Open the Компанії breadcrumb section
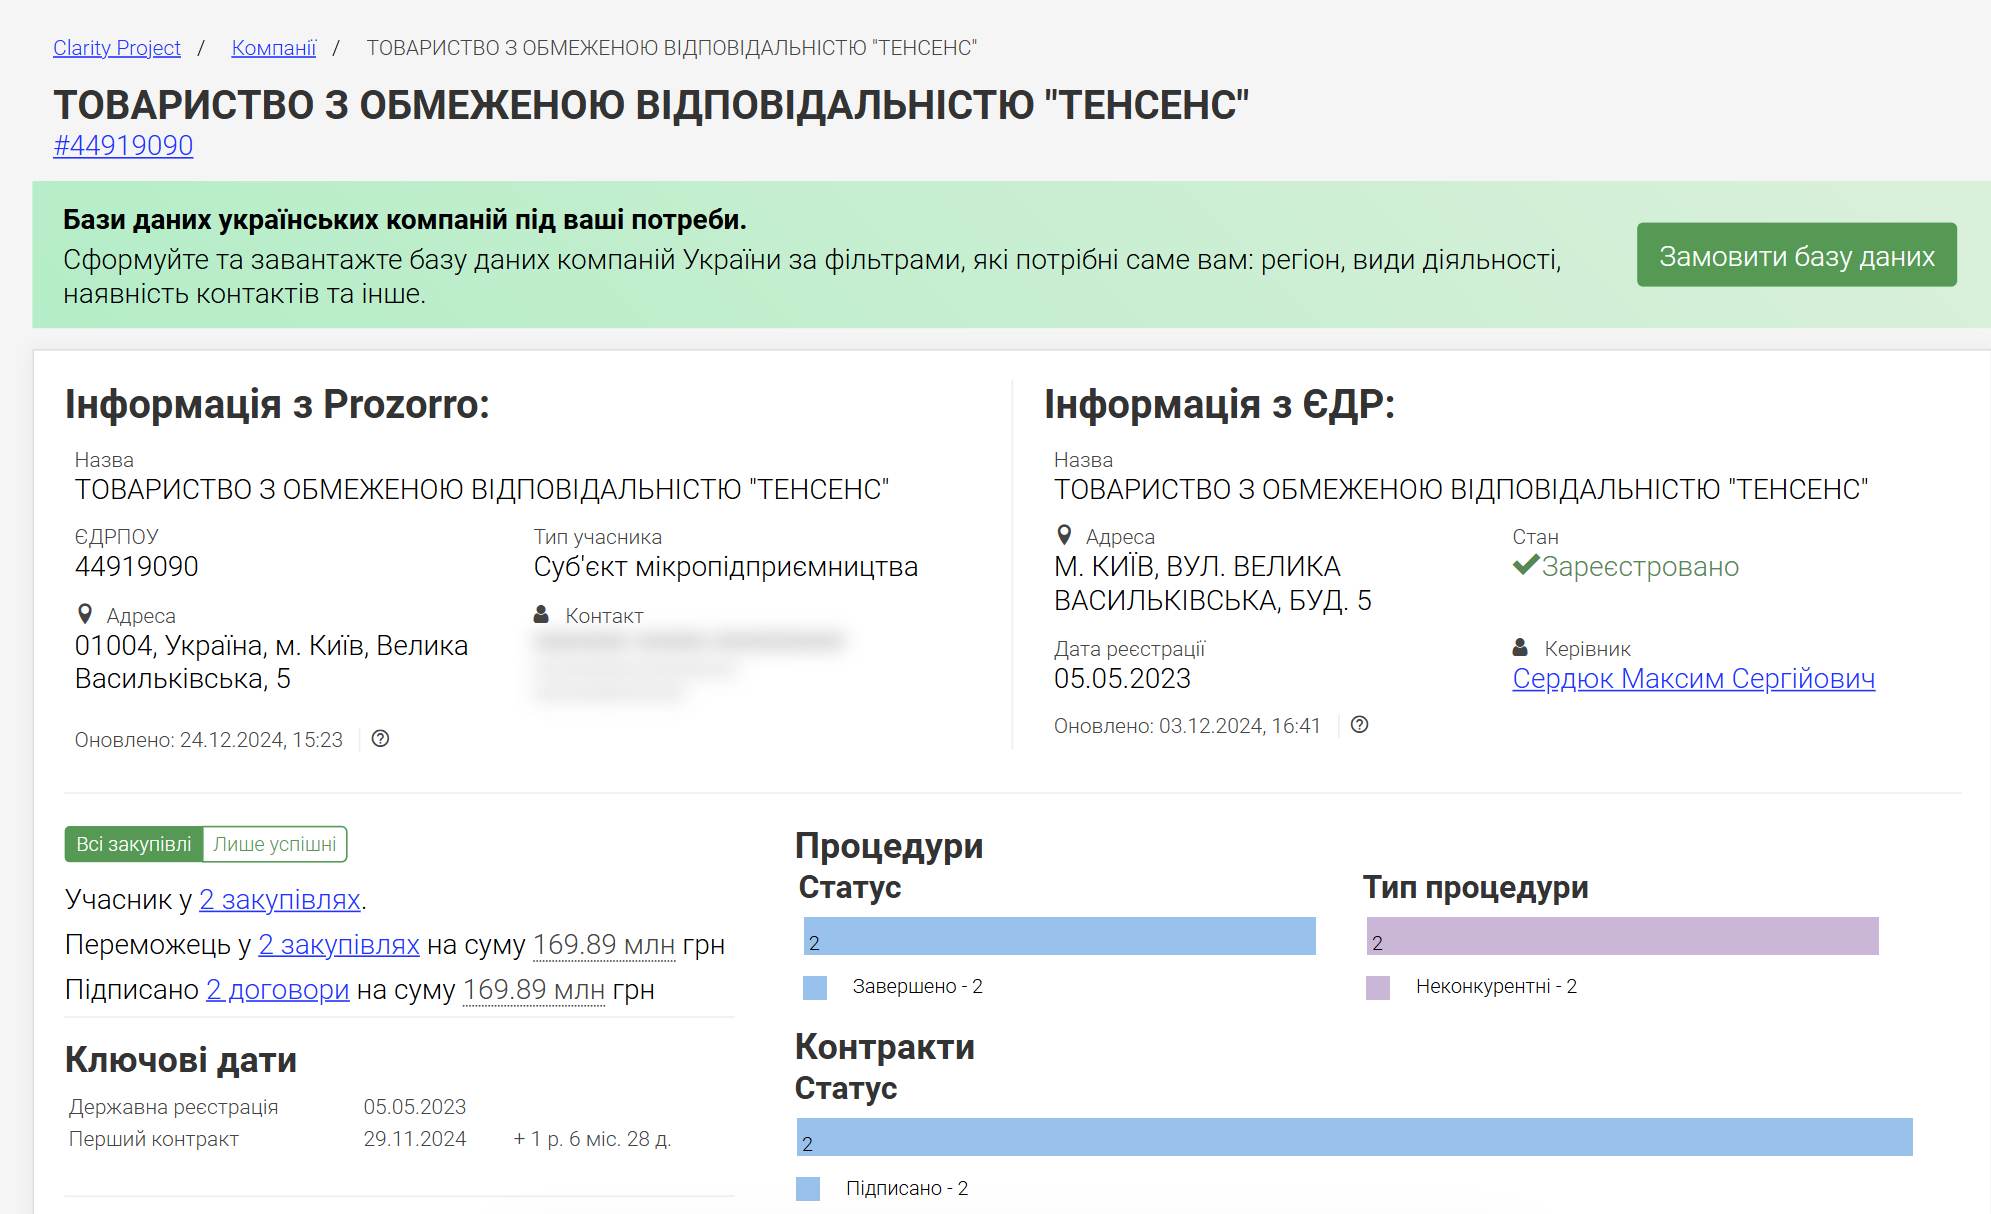Image resolution: width=1991 pixels, height=1214 pixels. (273, 47)
